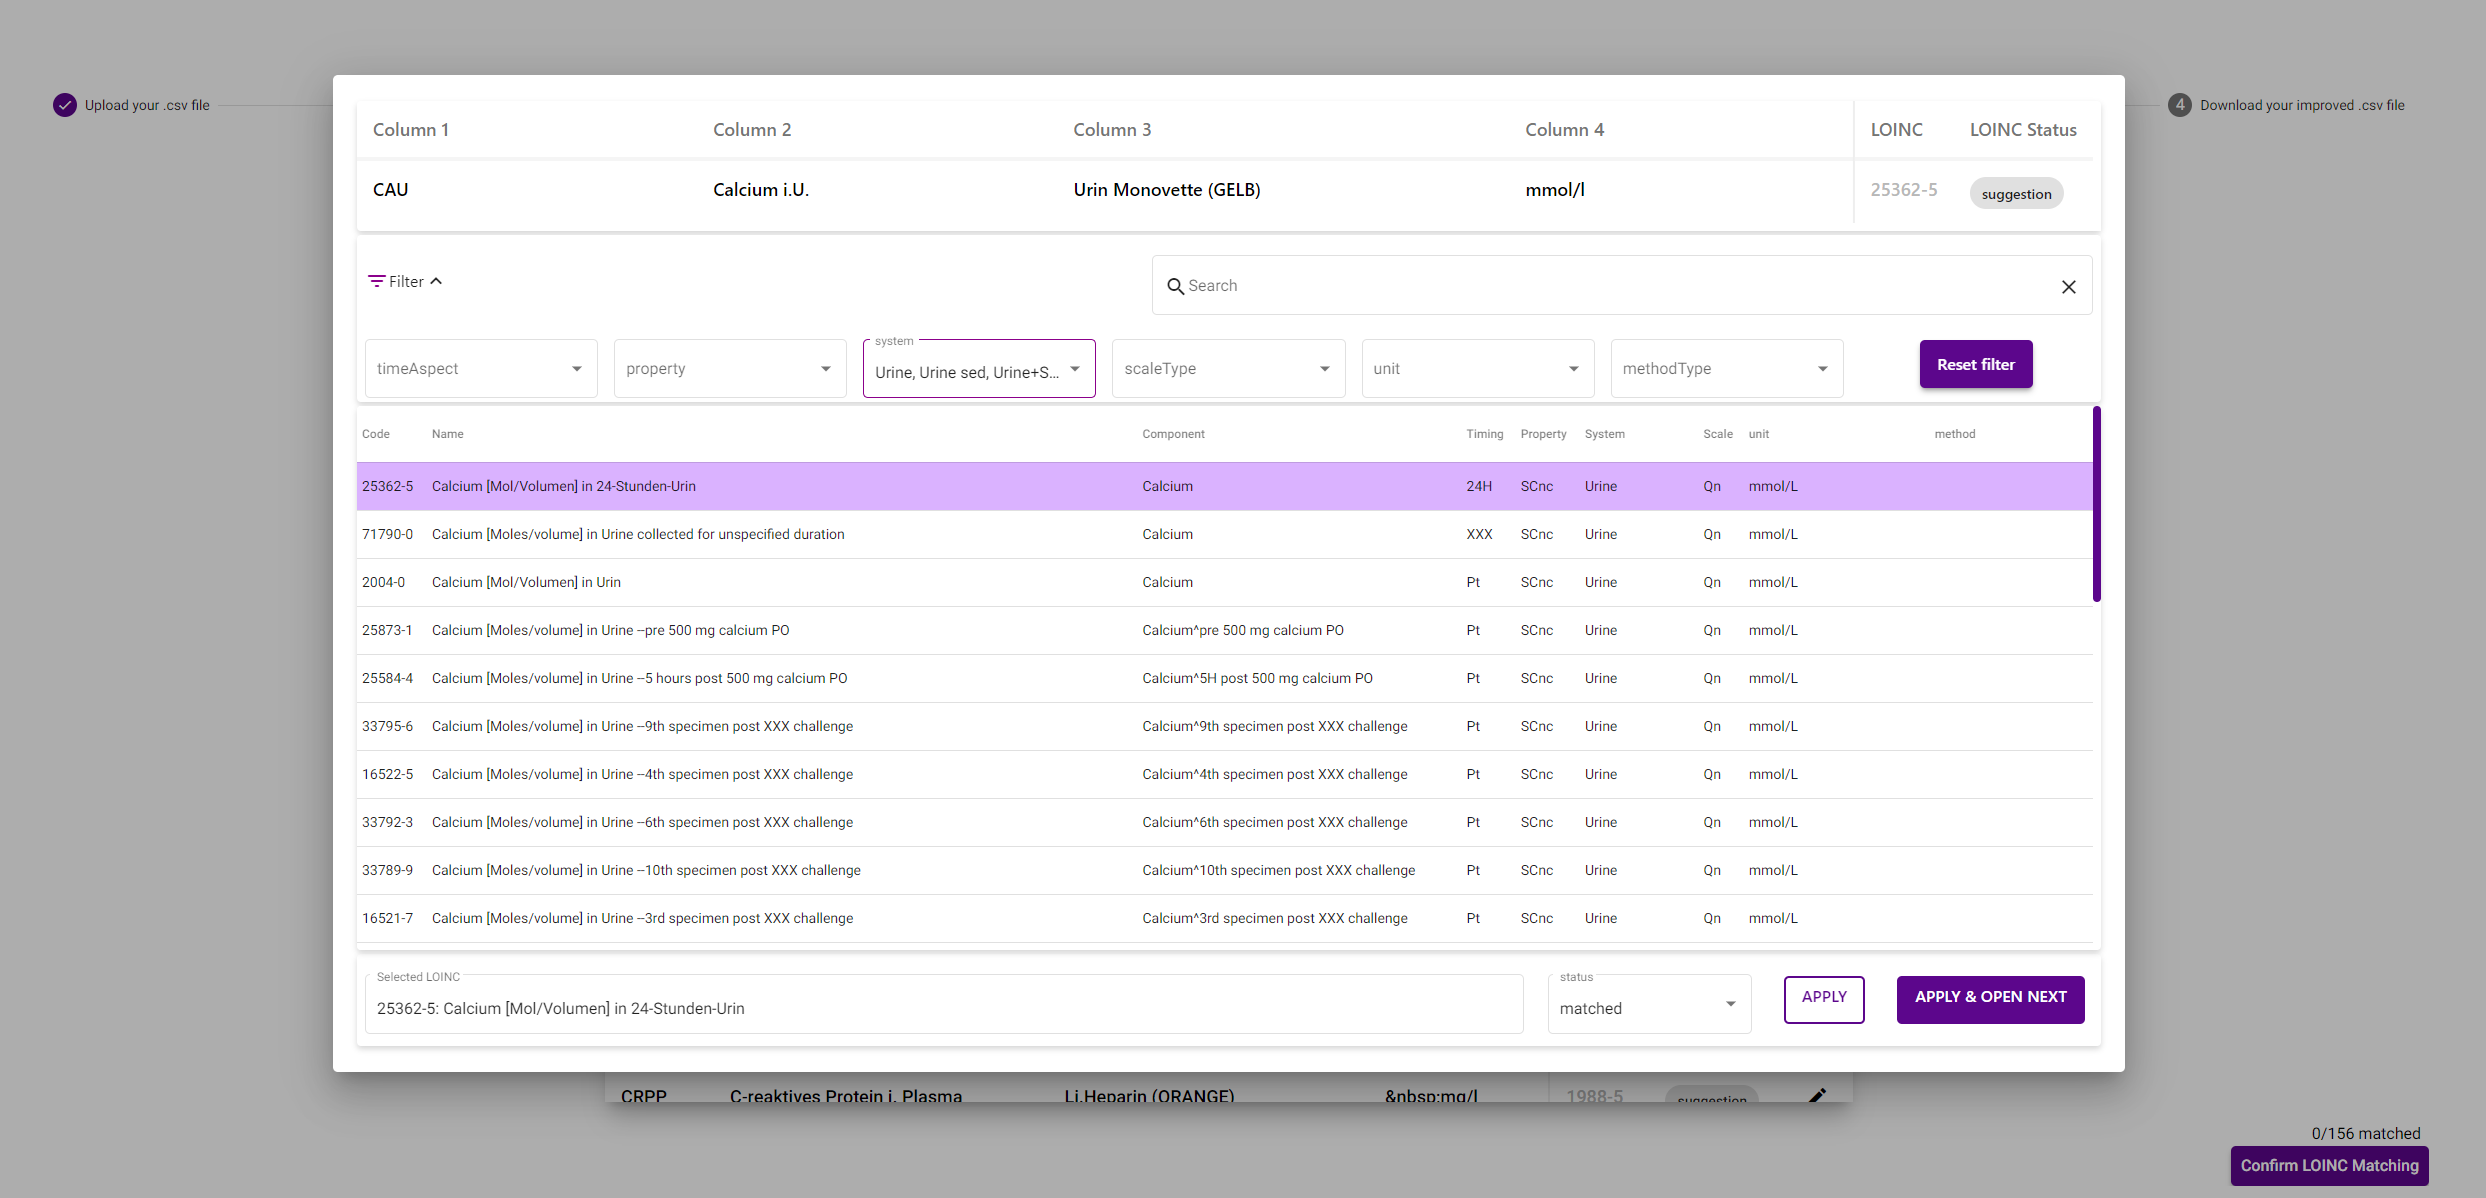Open the timeAspect dropdown
Image resolution: width=2486 pixels, height=1198 pixels.
481,369
